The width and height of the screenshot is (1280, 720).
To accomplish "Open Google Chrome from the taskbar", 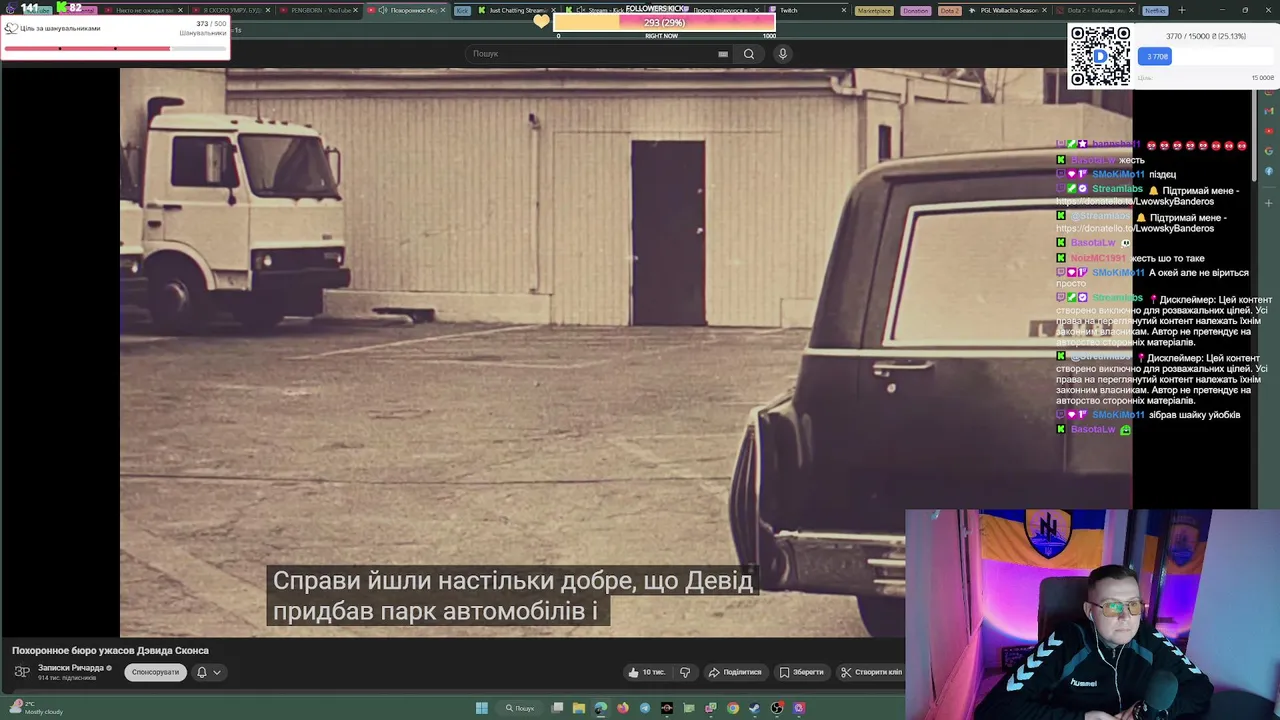I will [733, 708].
